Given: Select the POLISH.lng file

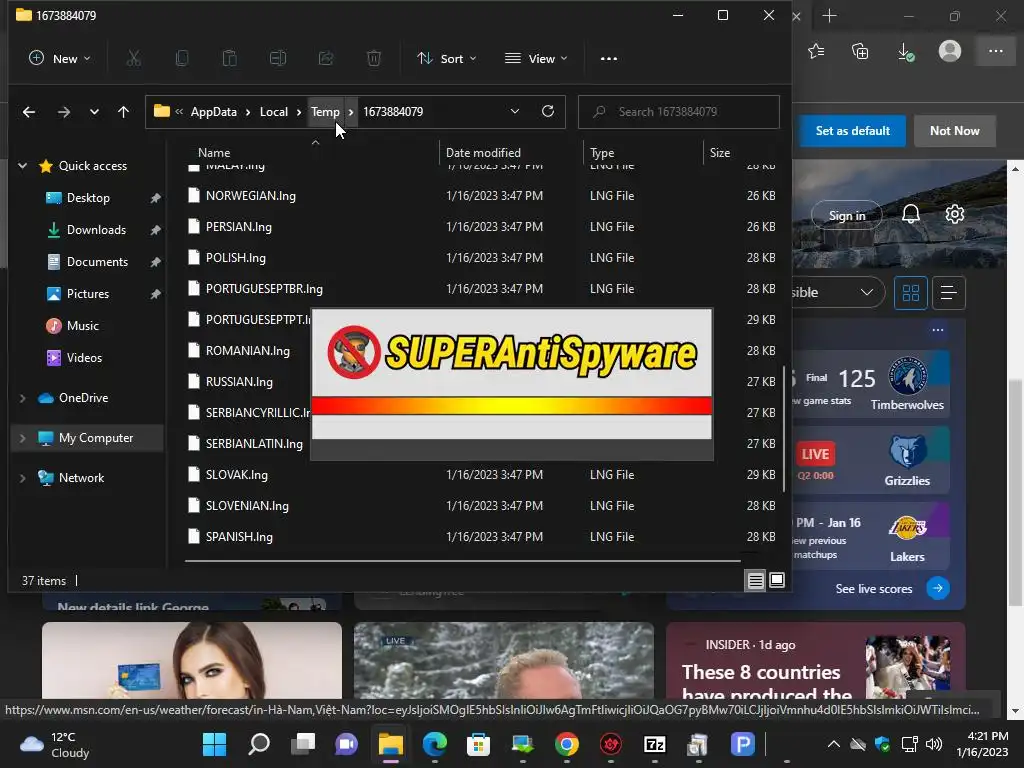Looking at the screenshot, I should coord(236,258).
